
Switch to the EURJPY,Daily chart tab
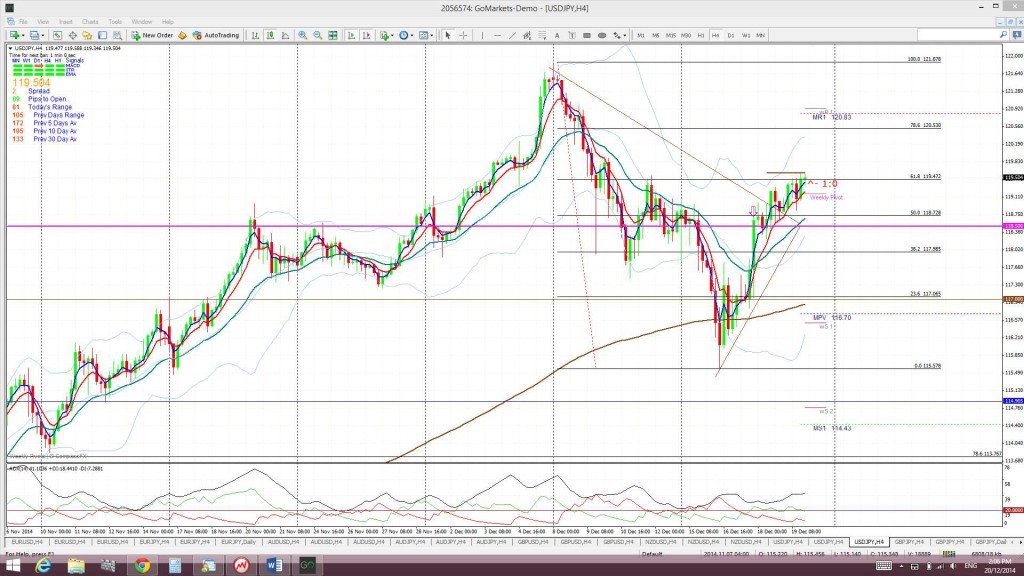click(x=238, y=542)
